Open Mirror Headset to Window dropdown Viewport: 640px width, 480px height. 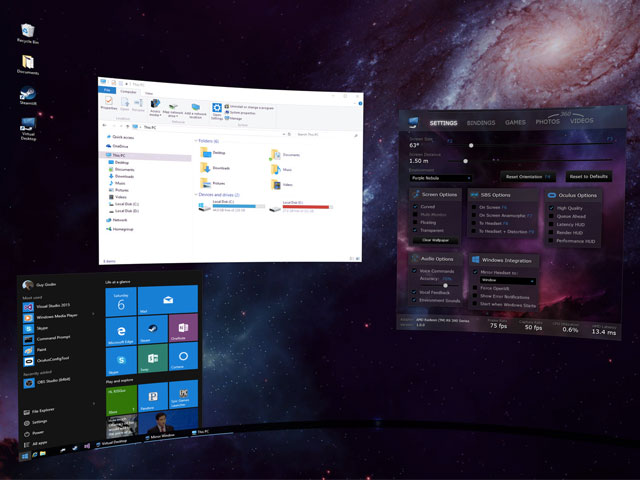(x=507, y=280)
